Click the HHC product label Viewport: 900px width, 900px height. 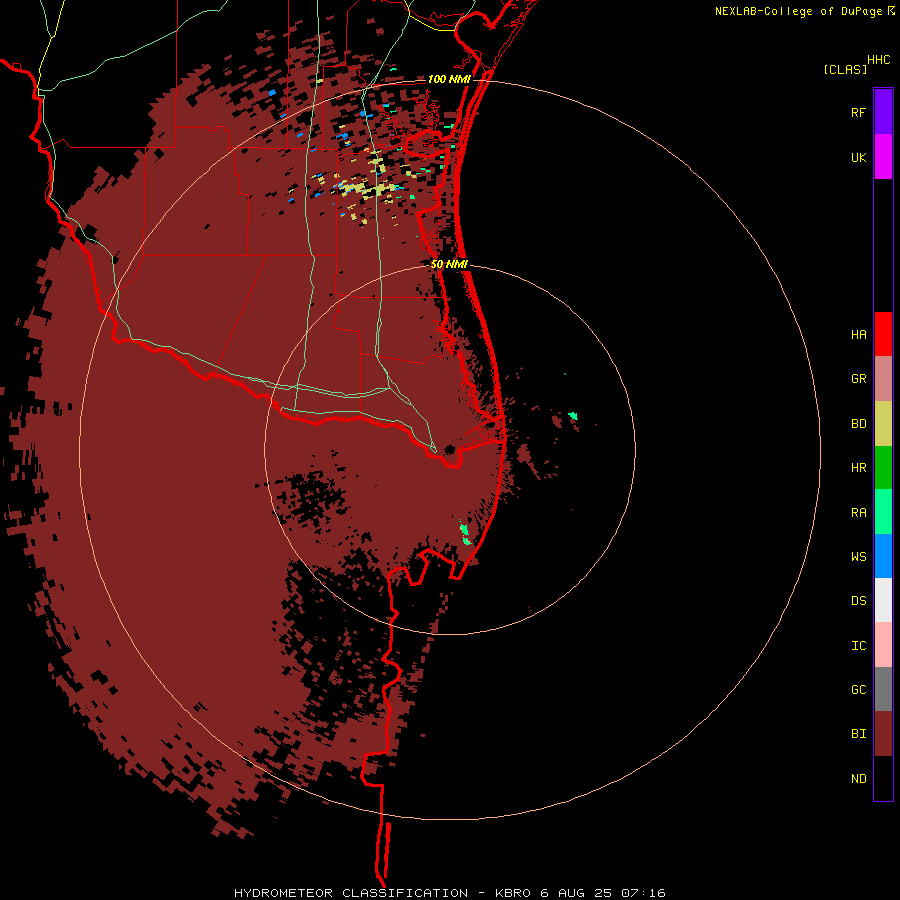879,60
